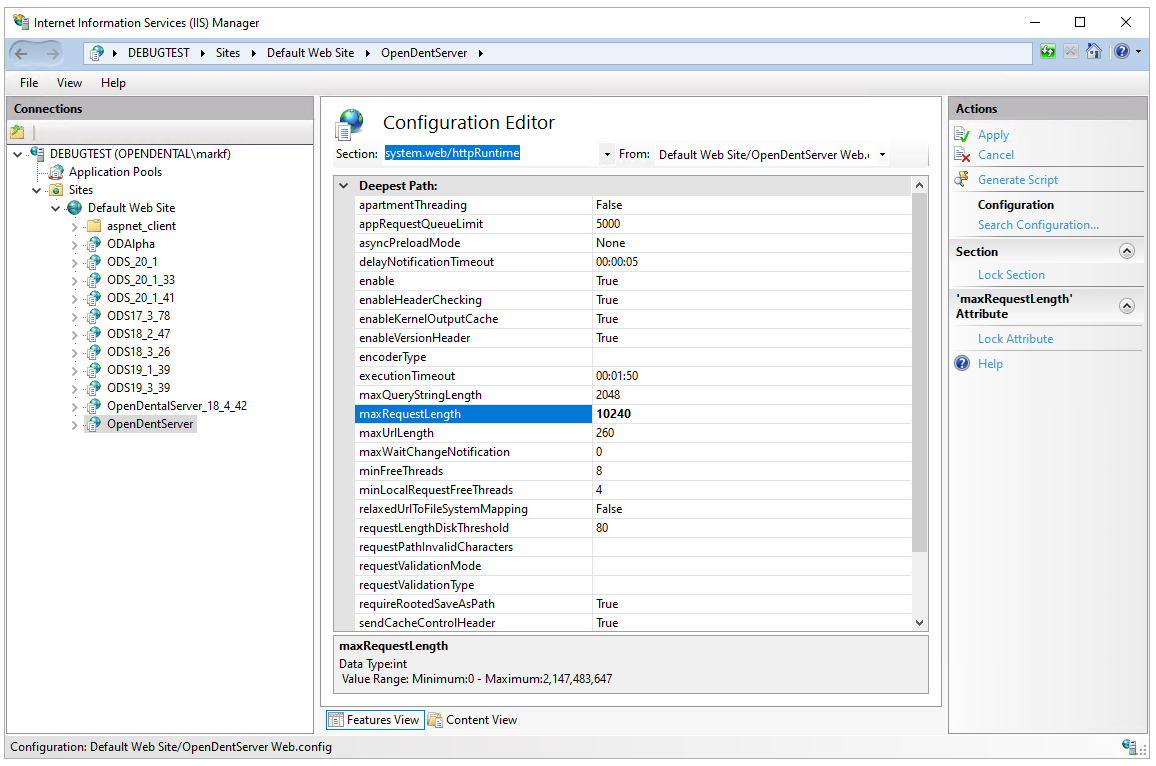
Task: Click the Sites folder icon in tree
Action: (x=56, y=190)
